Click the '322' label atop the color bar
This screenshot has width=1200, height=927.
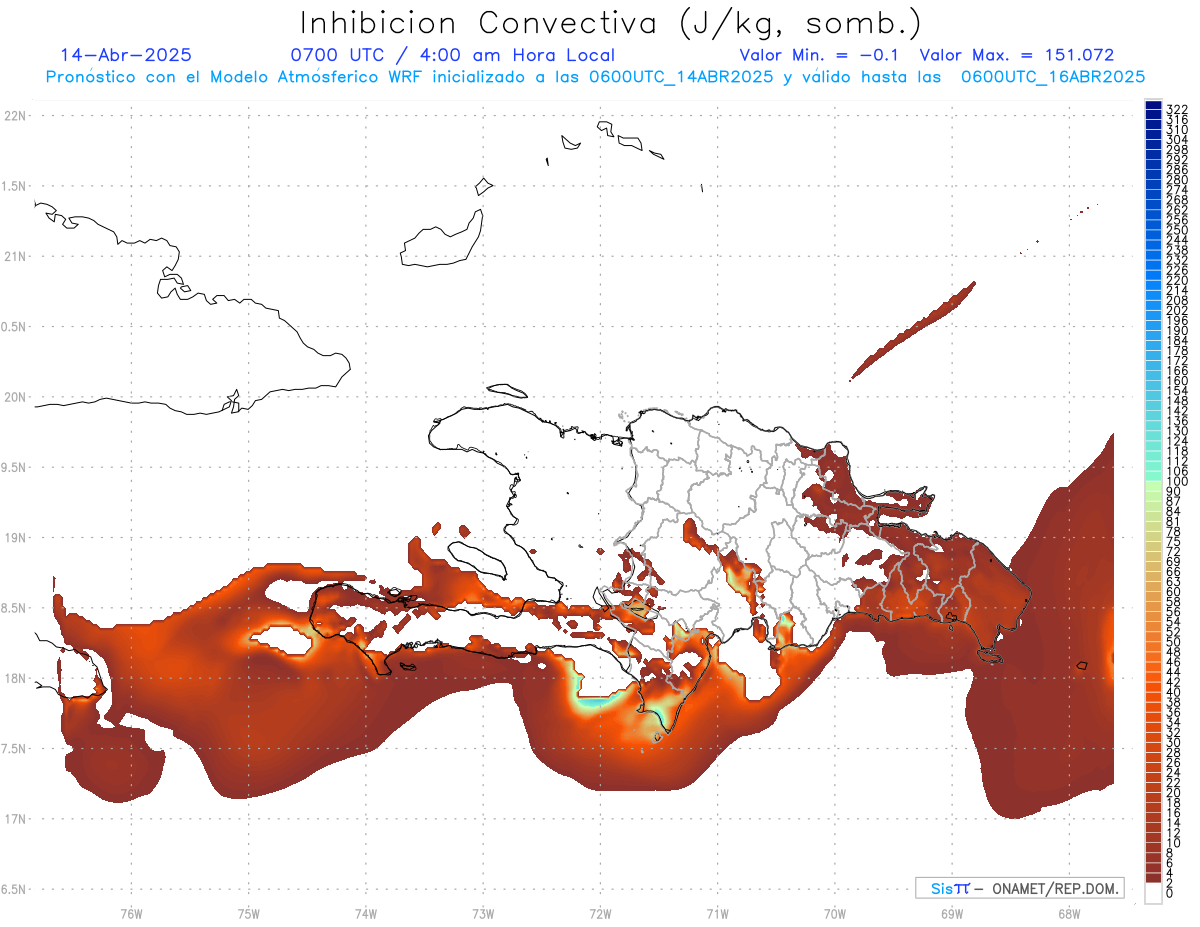pos(1177,109)
